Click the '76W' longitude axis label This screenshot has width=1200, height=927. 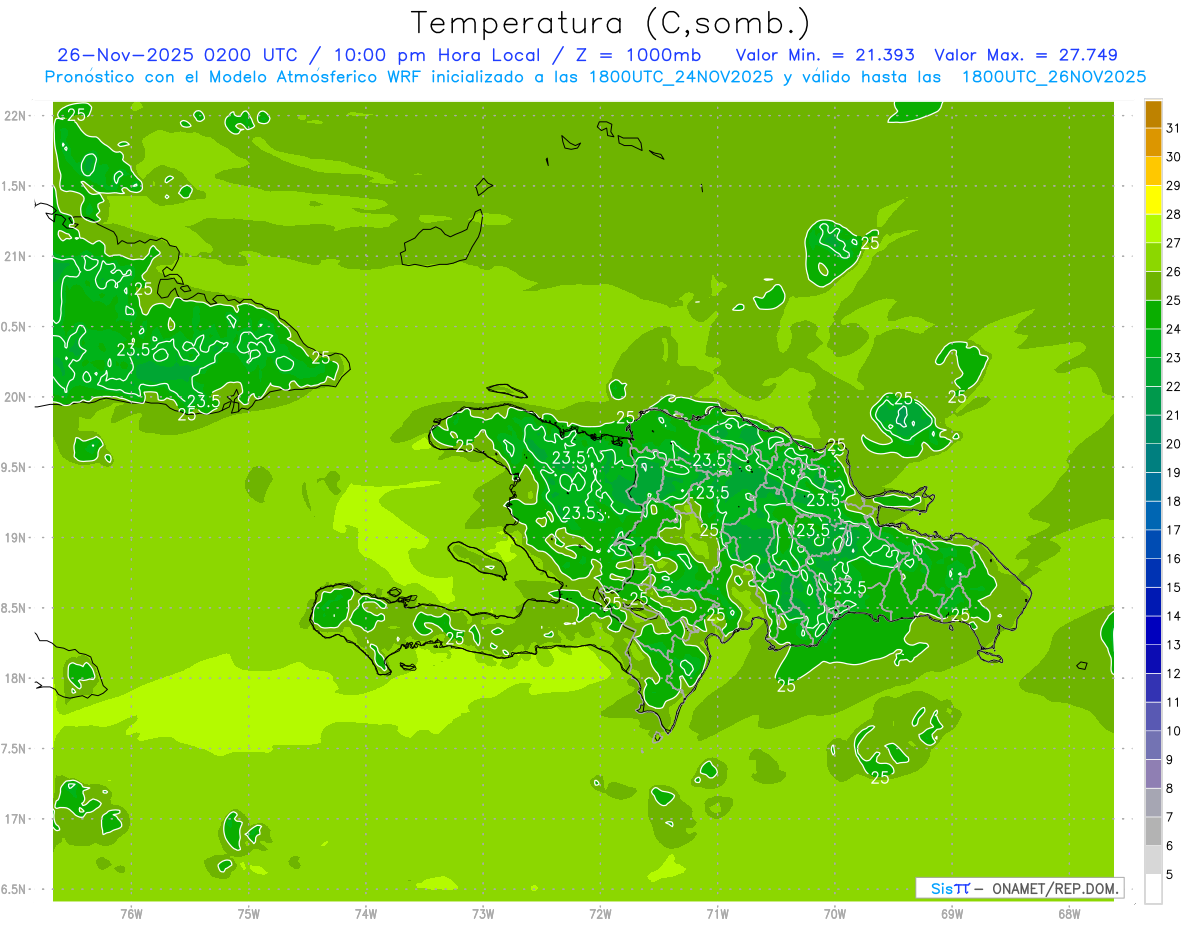pos(131,913)
